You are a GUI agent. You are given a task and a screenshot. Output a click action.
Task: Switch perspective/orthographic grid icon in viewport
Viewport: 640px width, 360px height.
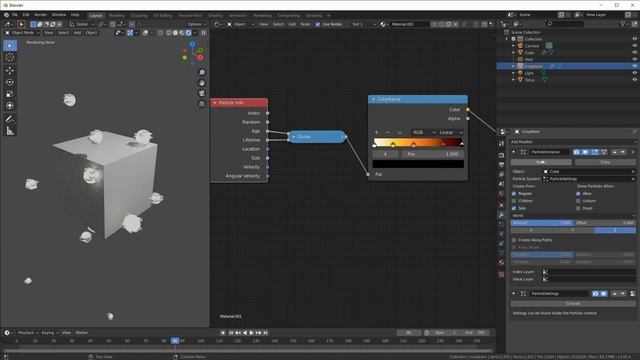[x=202, y=104]
